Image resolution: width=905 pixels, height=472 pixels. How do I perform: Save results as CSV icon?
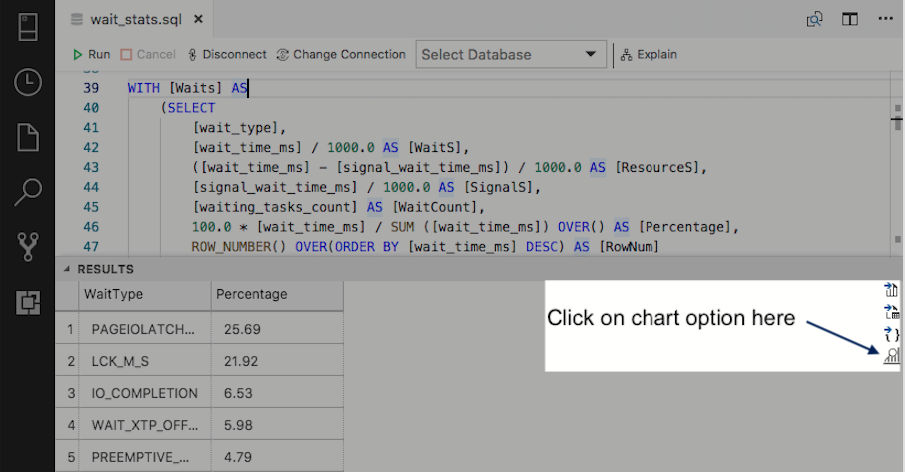tap(891, 290)
